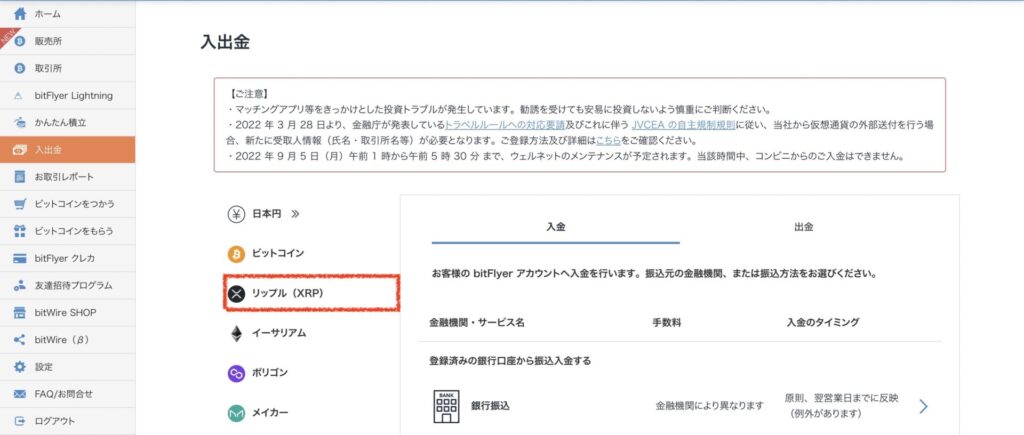Click the 入出金 wallet icon
The image size is (1024, 435).
coord(20,150)
